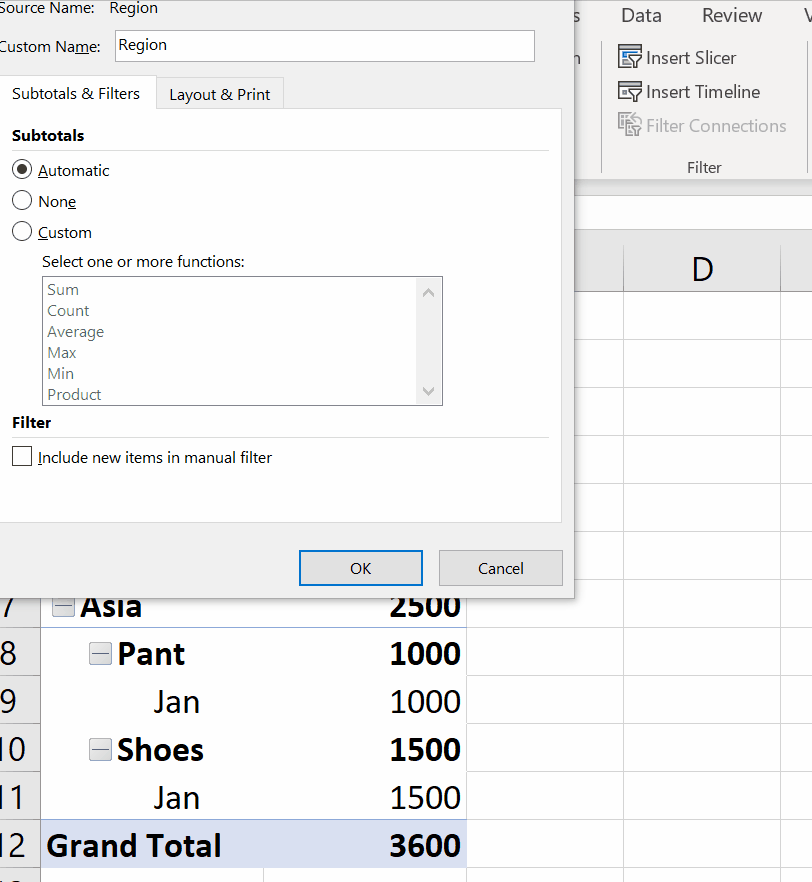Select the None subtotals option
Image resolution: width=812 pixels, height=882 pixels.
click(x=21, y=201)
